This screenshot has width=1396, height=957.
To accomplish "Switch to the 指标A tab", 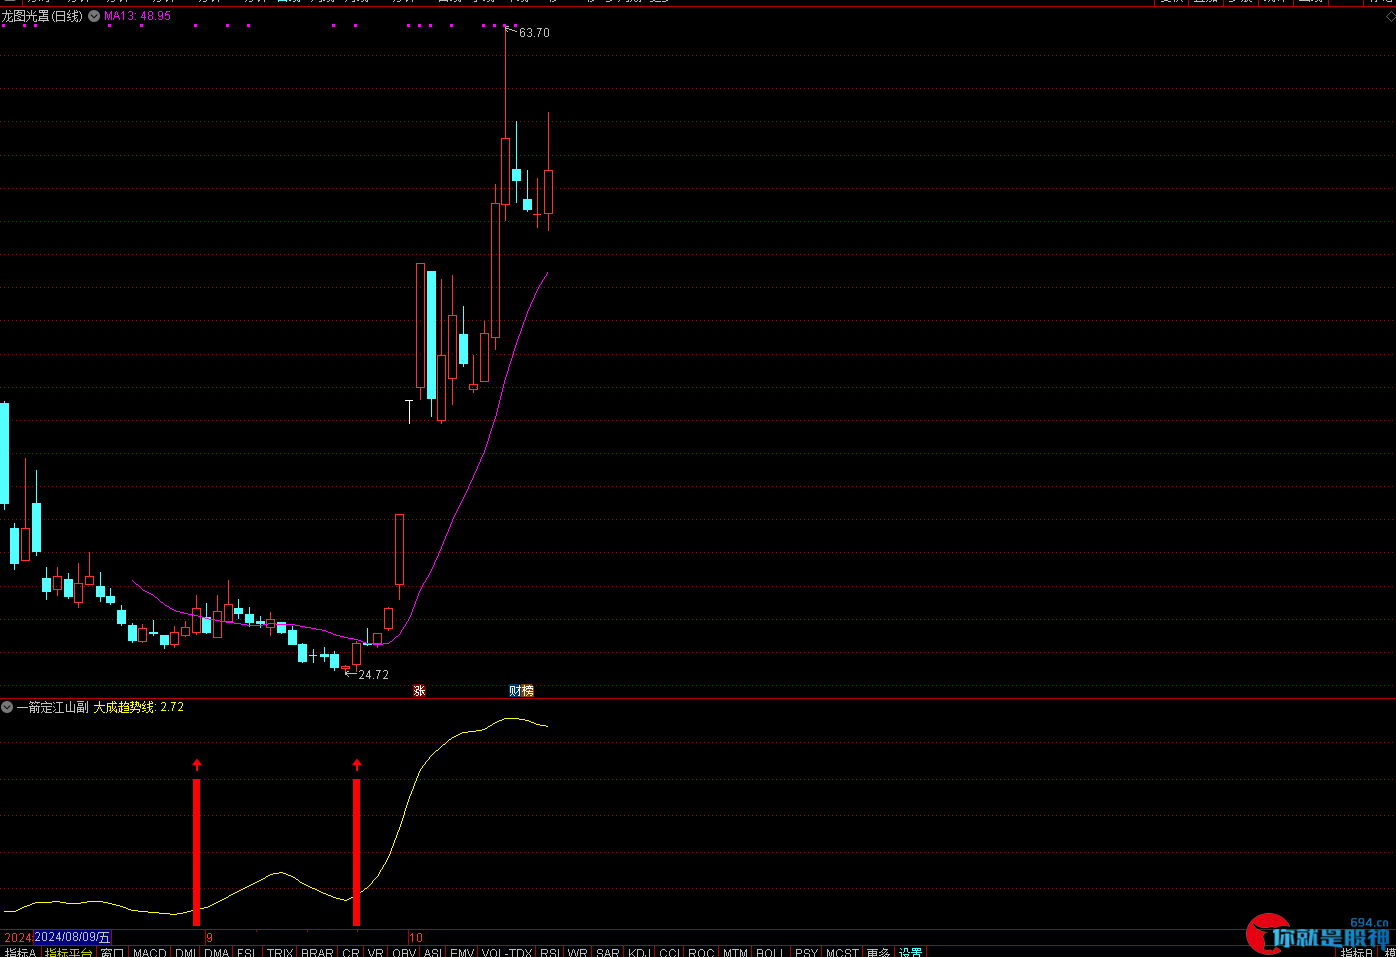I will tap(20, 952).
